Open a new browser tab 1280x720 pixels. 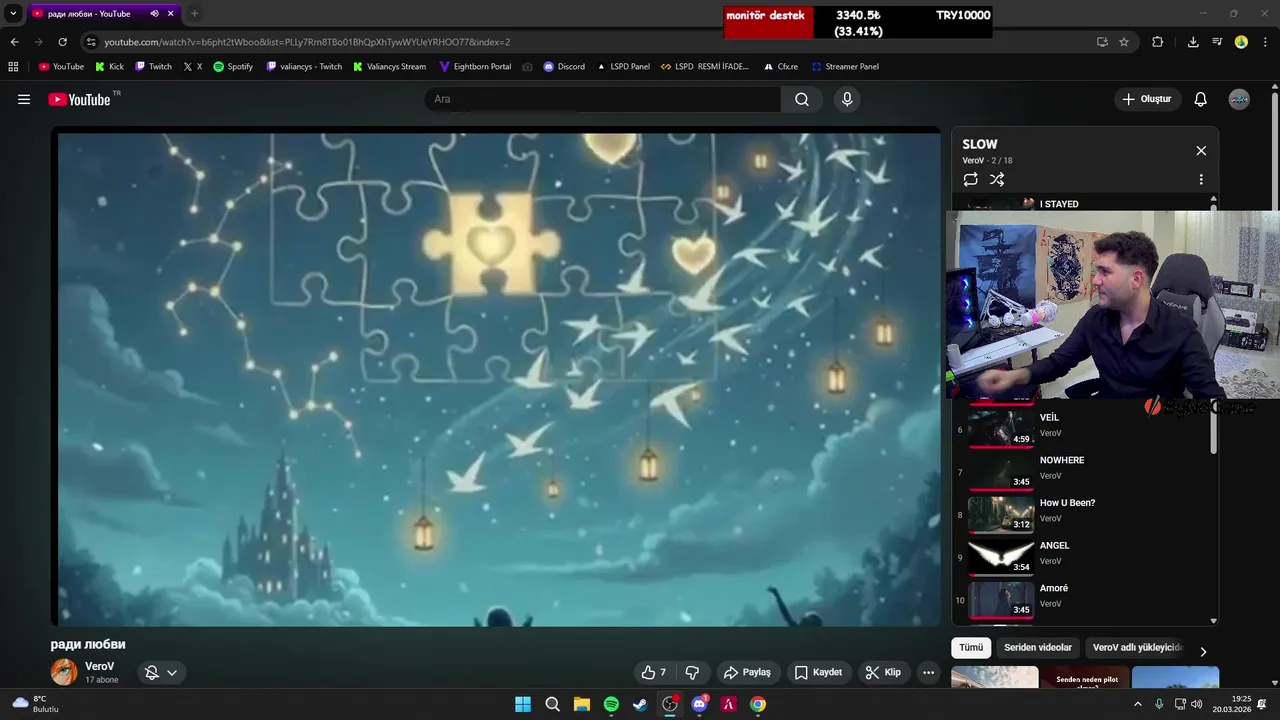[x=194, y=14]
